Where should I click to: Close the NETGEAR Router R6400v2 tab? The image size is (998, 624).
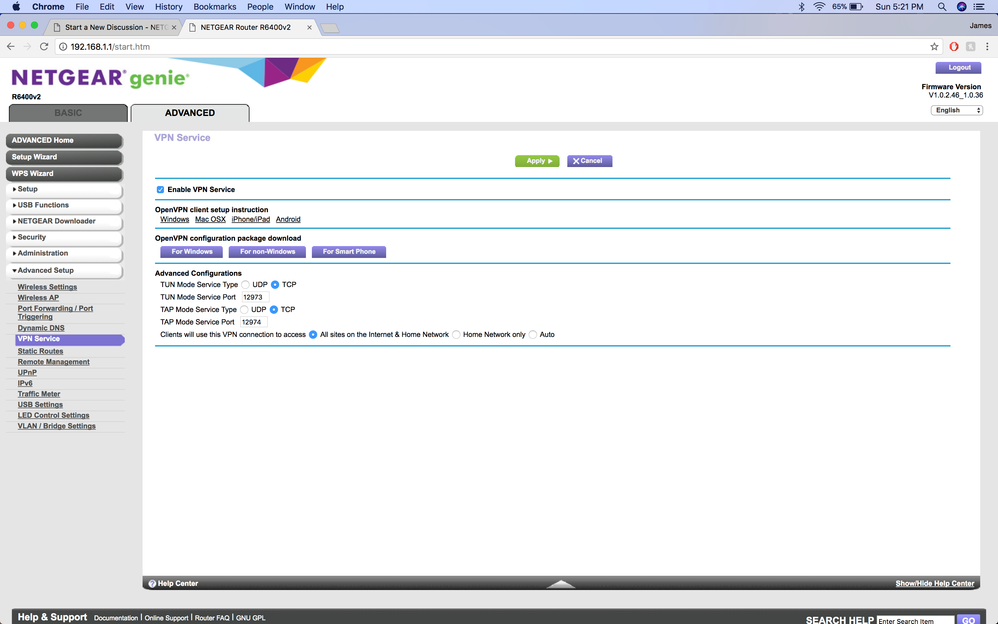pyautogui.click(x=309, y=27)
